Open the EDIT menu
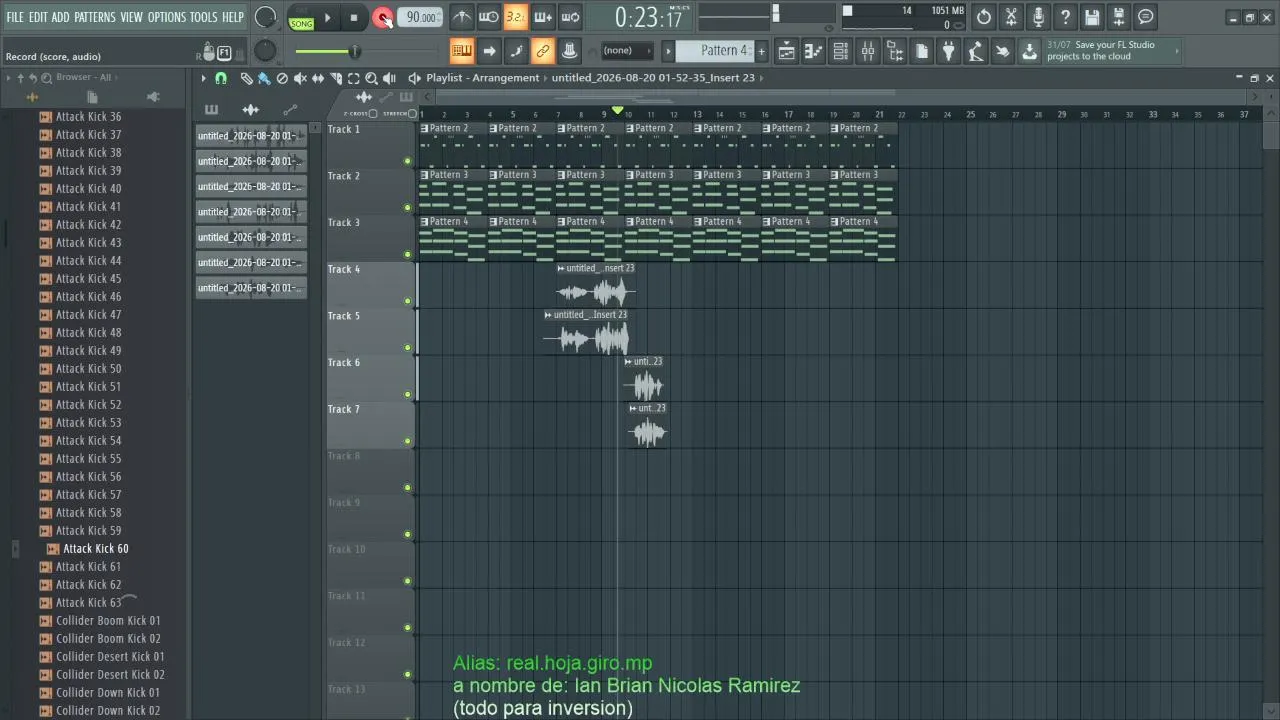Image resolution: width=1280 pixels, height=720 pixels. point(38,17)
